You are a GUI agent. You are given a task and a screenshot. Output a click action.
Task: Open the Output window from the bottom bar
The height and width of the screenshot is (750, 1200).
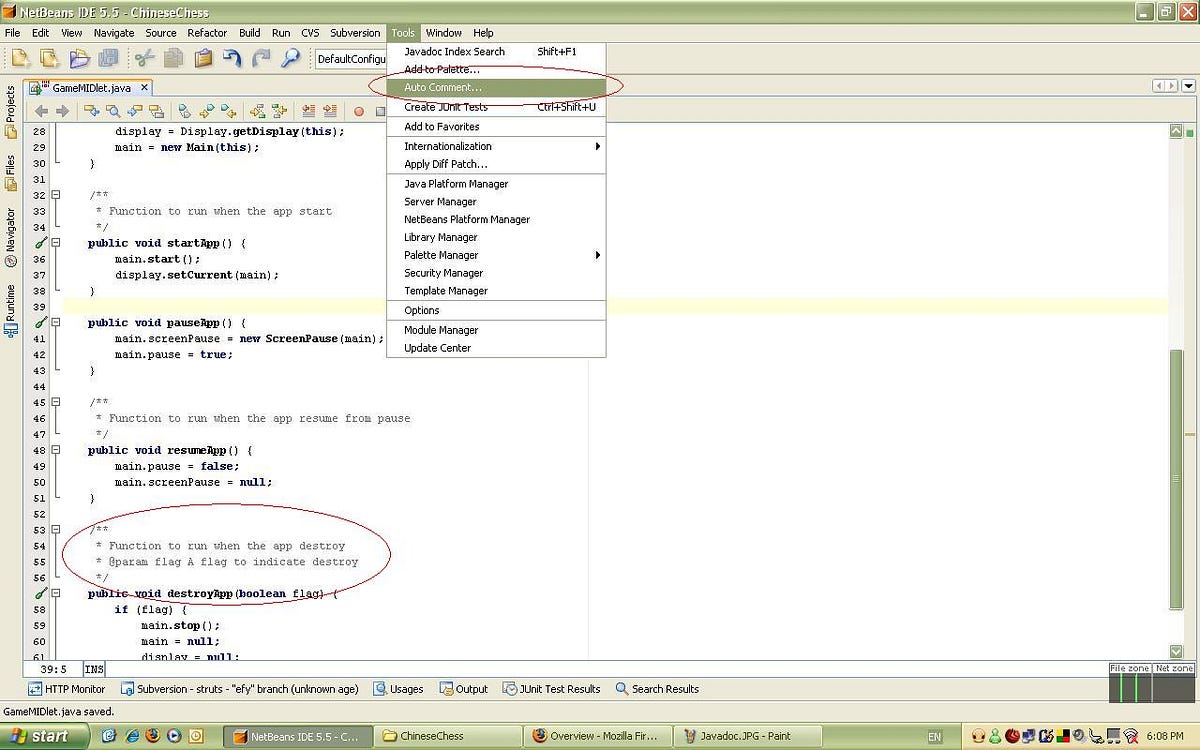463,688
